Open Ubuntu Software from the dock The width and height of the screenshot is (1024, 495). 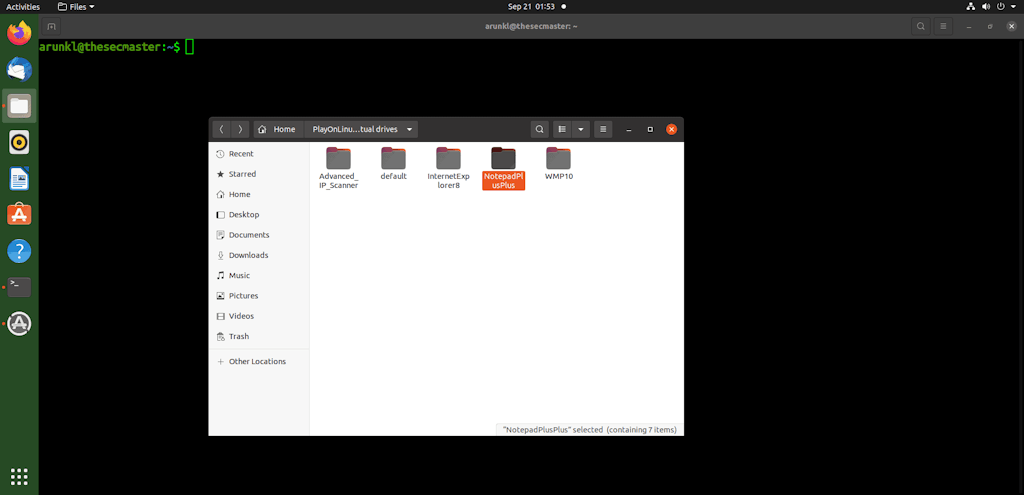pyautogui.click(x=20, y=214)
